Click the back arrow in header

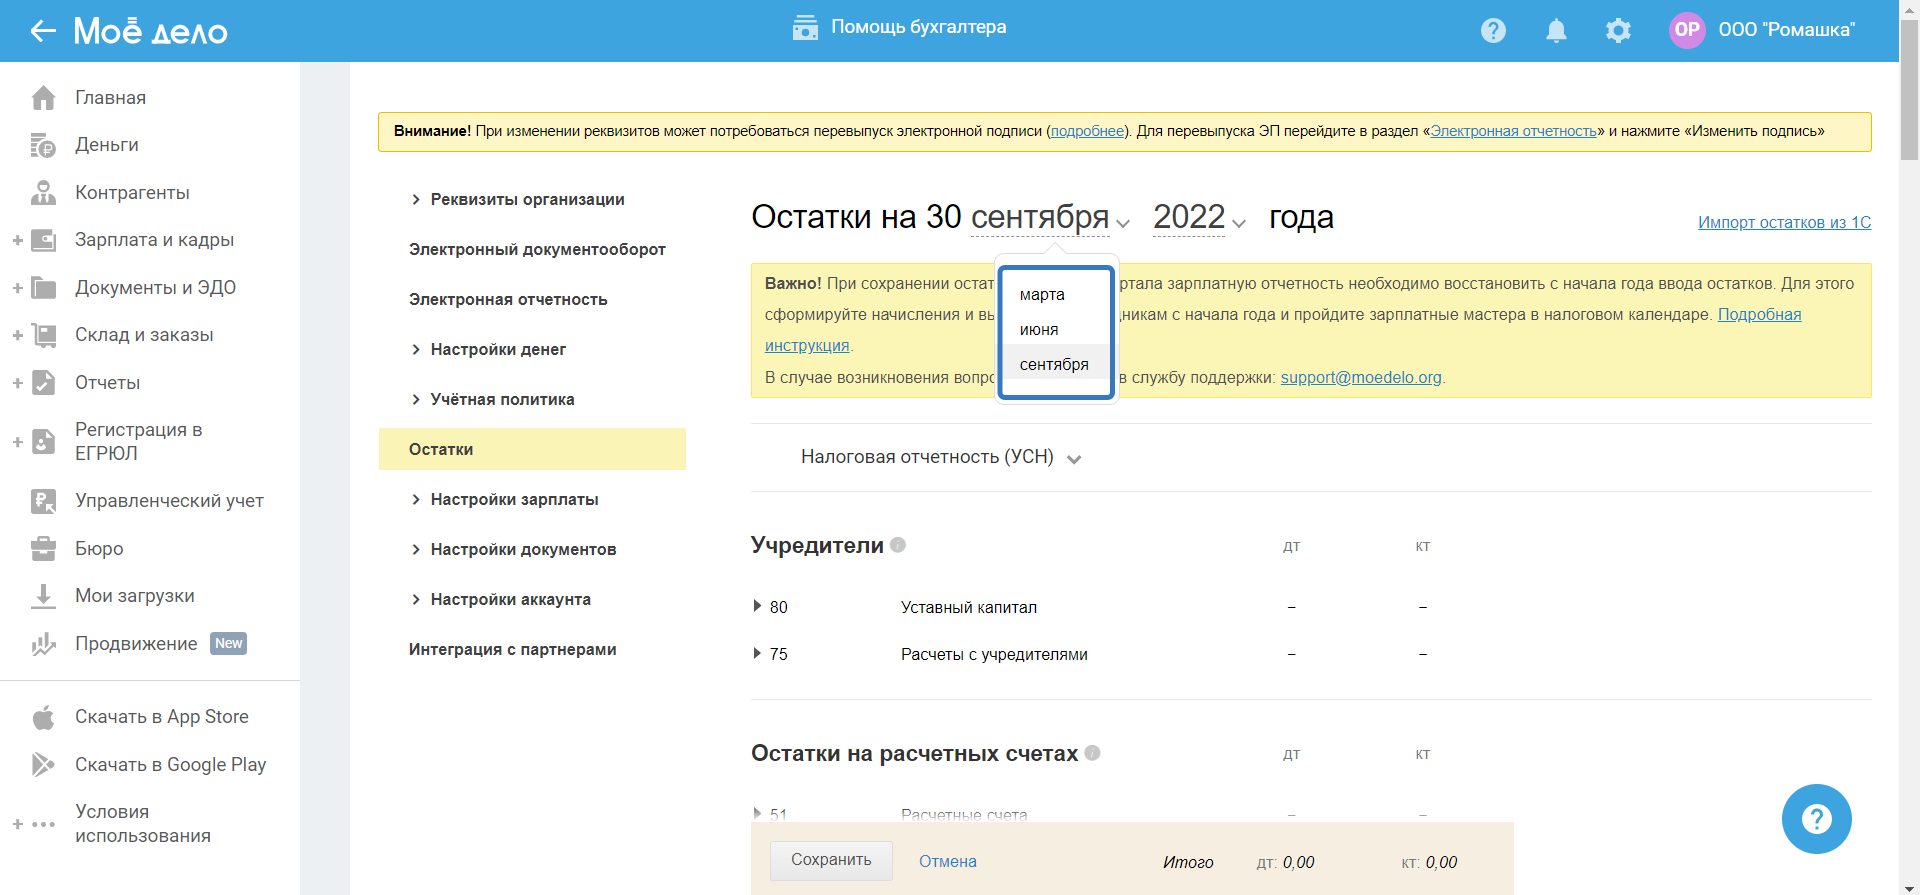click(42, 31)
